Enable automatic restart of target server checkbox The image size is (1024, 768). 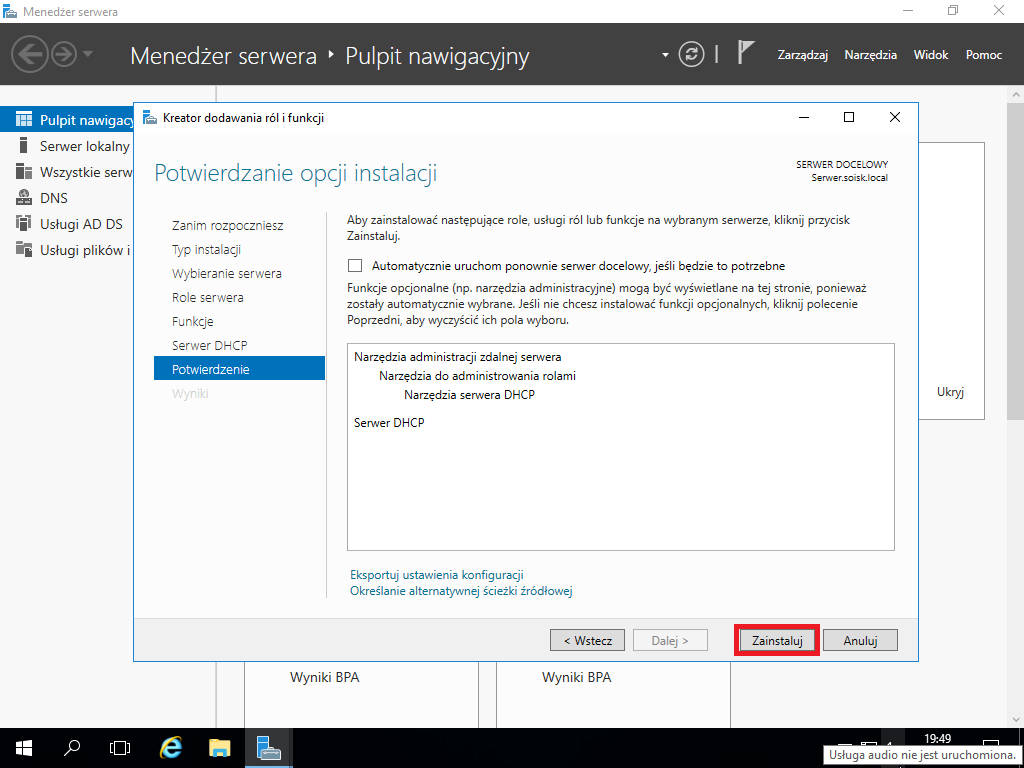355,266
